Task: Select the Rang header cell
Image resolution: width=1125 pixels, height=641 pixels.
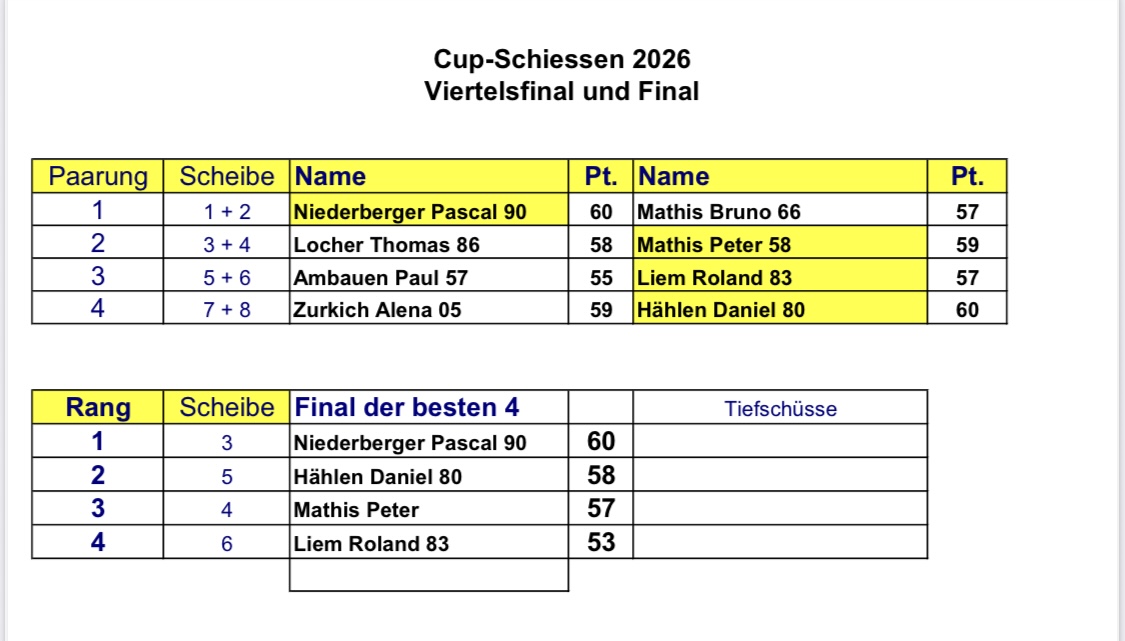Action: 98,407
